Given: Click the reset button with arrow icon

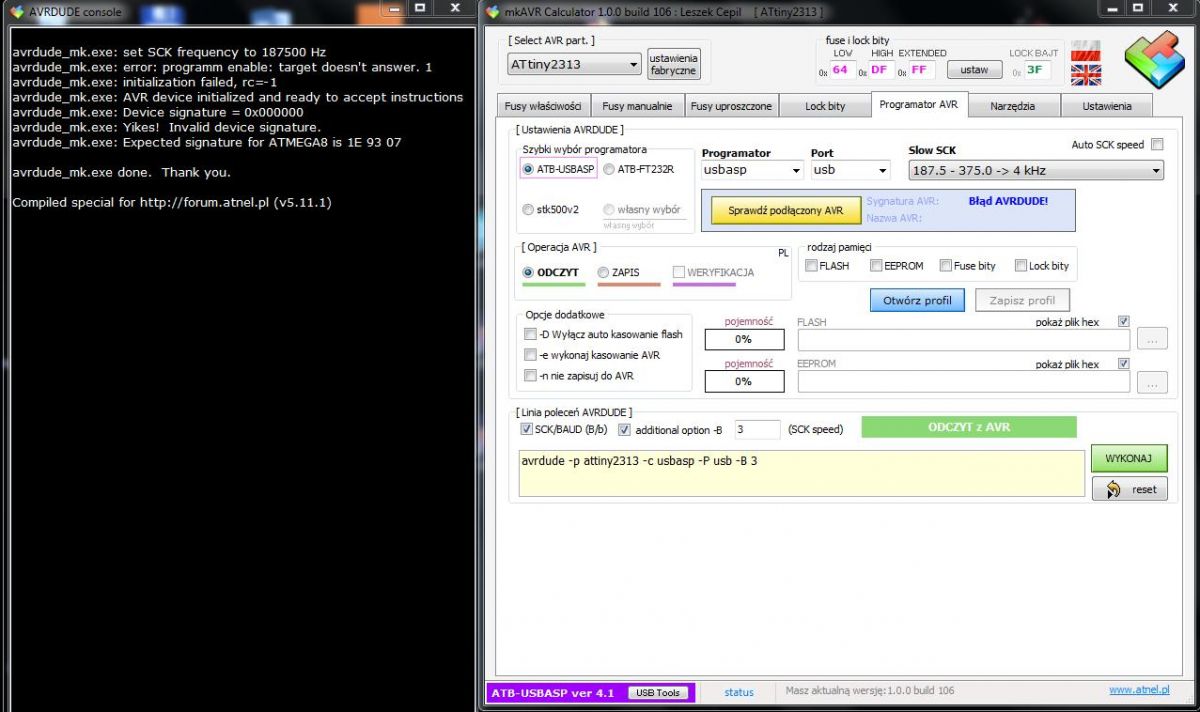Looking at the screenshot, I should coord(1129,489).
